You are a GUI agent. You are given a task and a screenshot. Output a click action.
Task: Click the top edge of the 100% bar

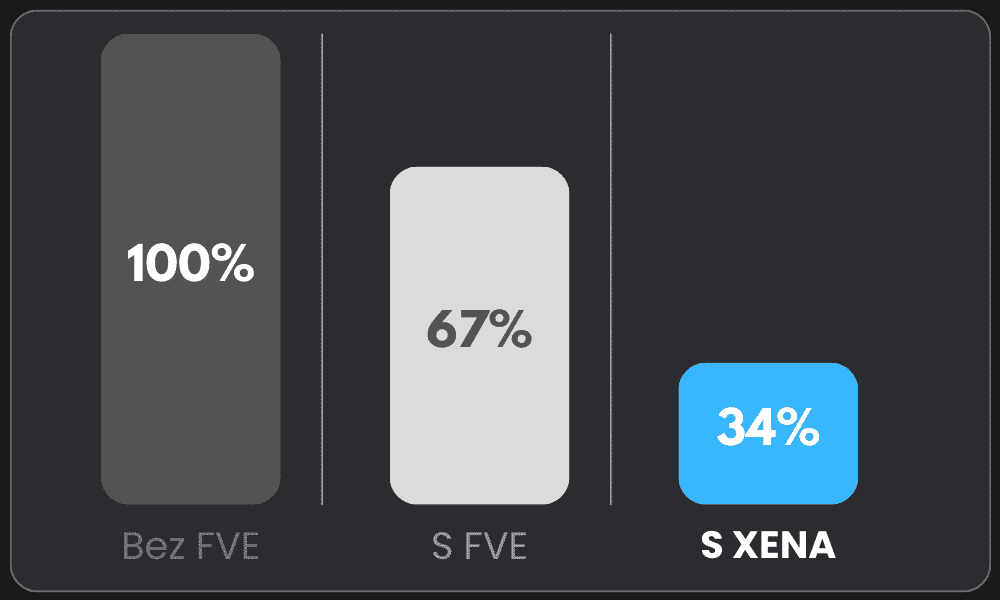(x=190, y=37)
